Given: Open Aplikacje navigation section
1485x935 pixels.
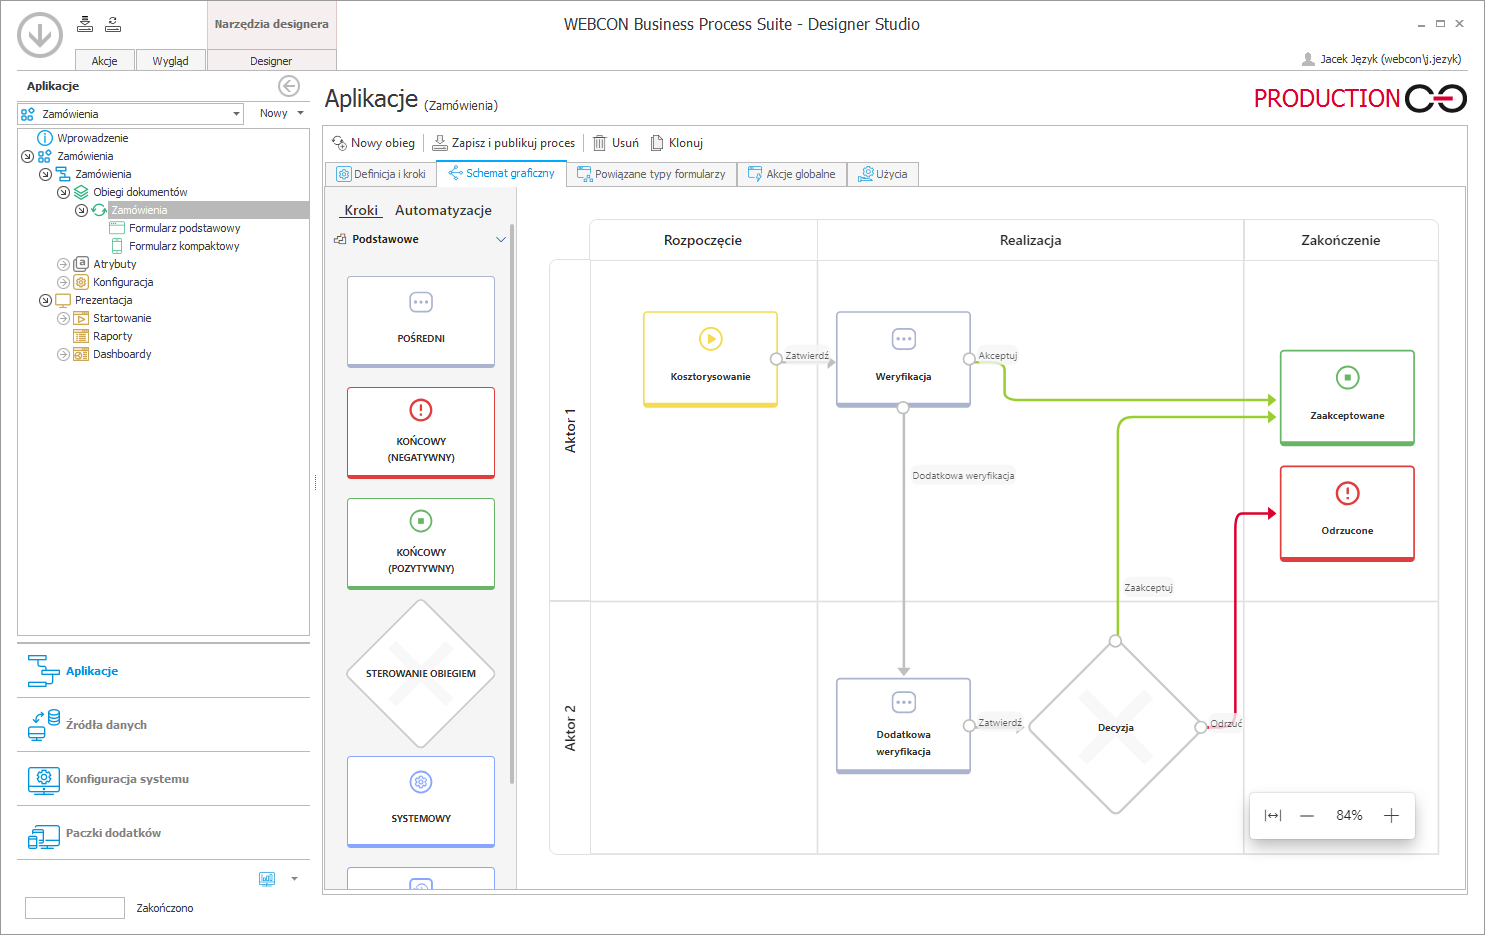Looking at the screenshot, I should (163, 671).
